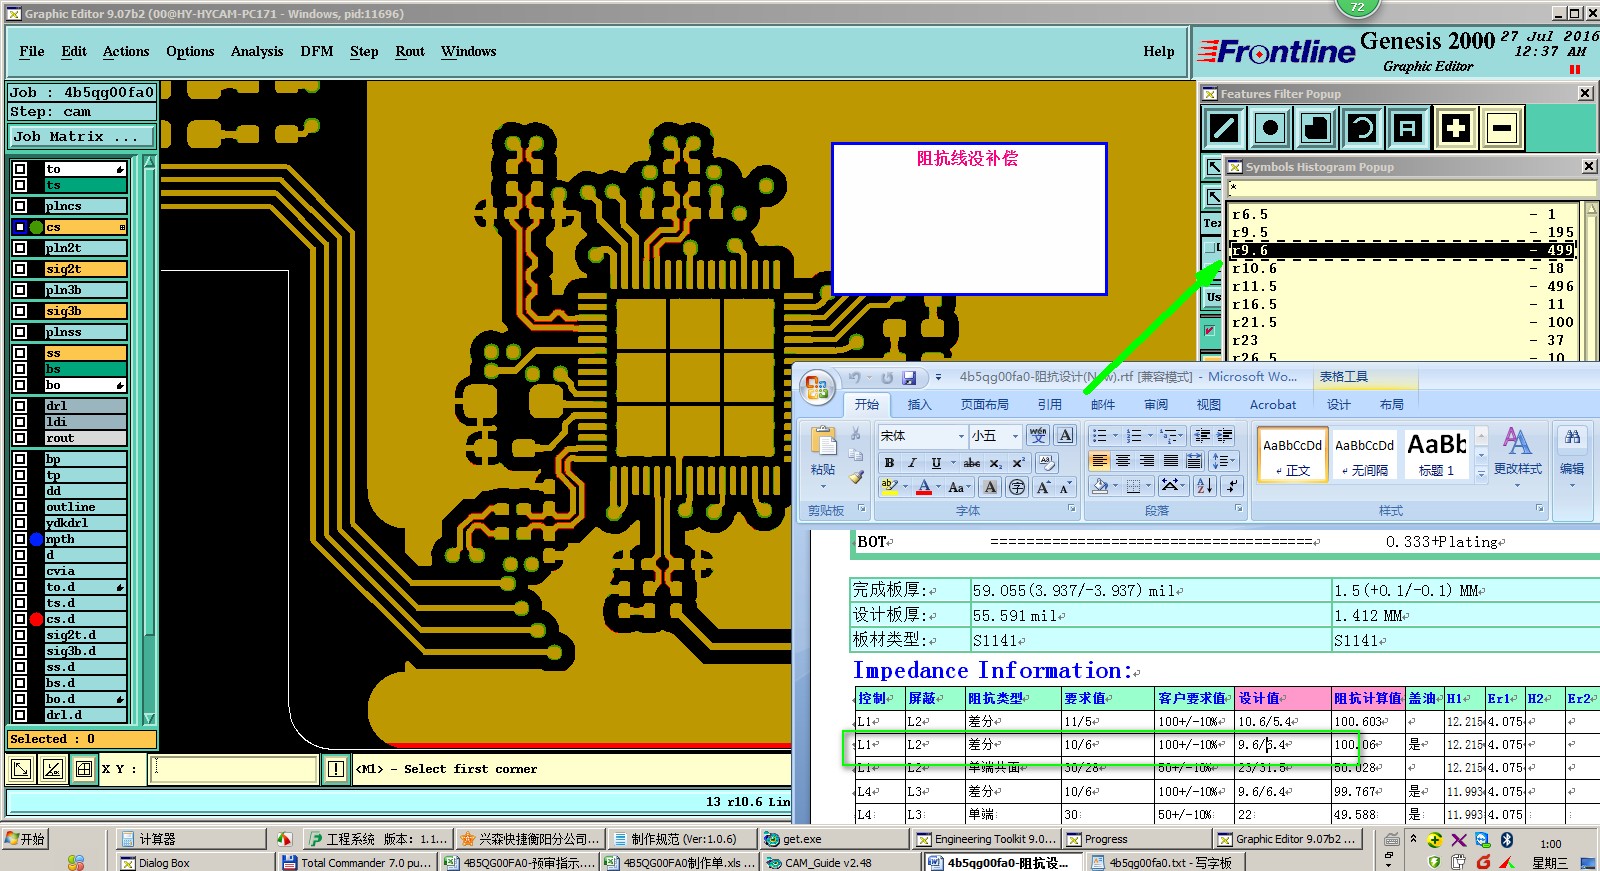Click the symbols filter field in Histogram popup
The image size is (1600, 871).
coord(1411,188)
